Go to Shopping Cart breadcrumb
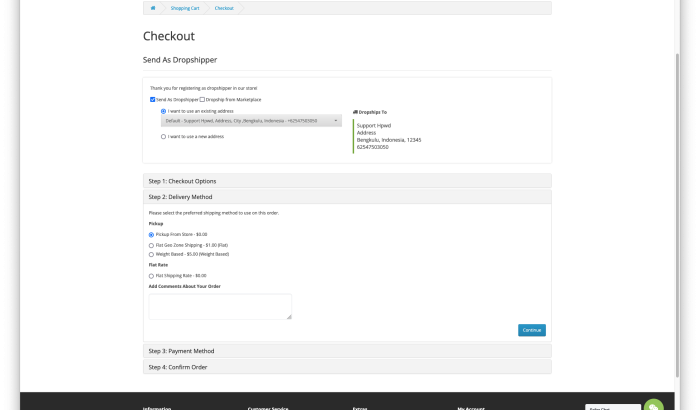The height and width of the screenshot is (410, 700). [x=185, y=8]
